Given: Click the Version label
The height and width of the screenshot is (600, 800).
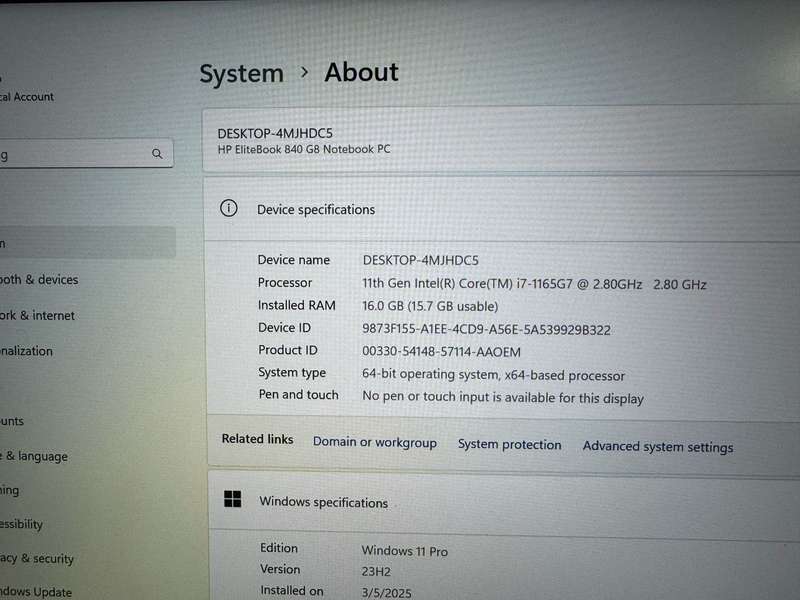Looking at the screenshot, I should (x=280, y=569).
